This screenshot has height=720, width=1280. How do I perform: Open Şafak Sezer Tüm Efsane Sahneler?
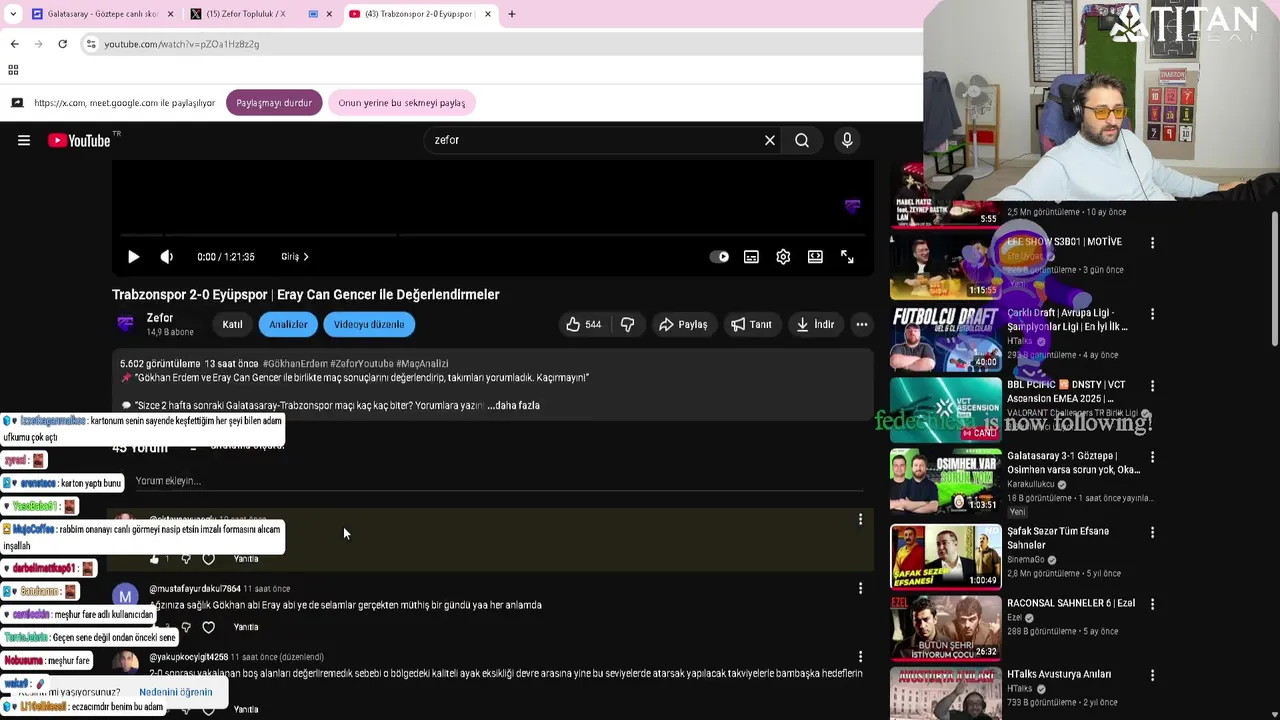(x=1058, y=538)
